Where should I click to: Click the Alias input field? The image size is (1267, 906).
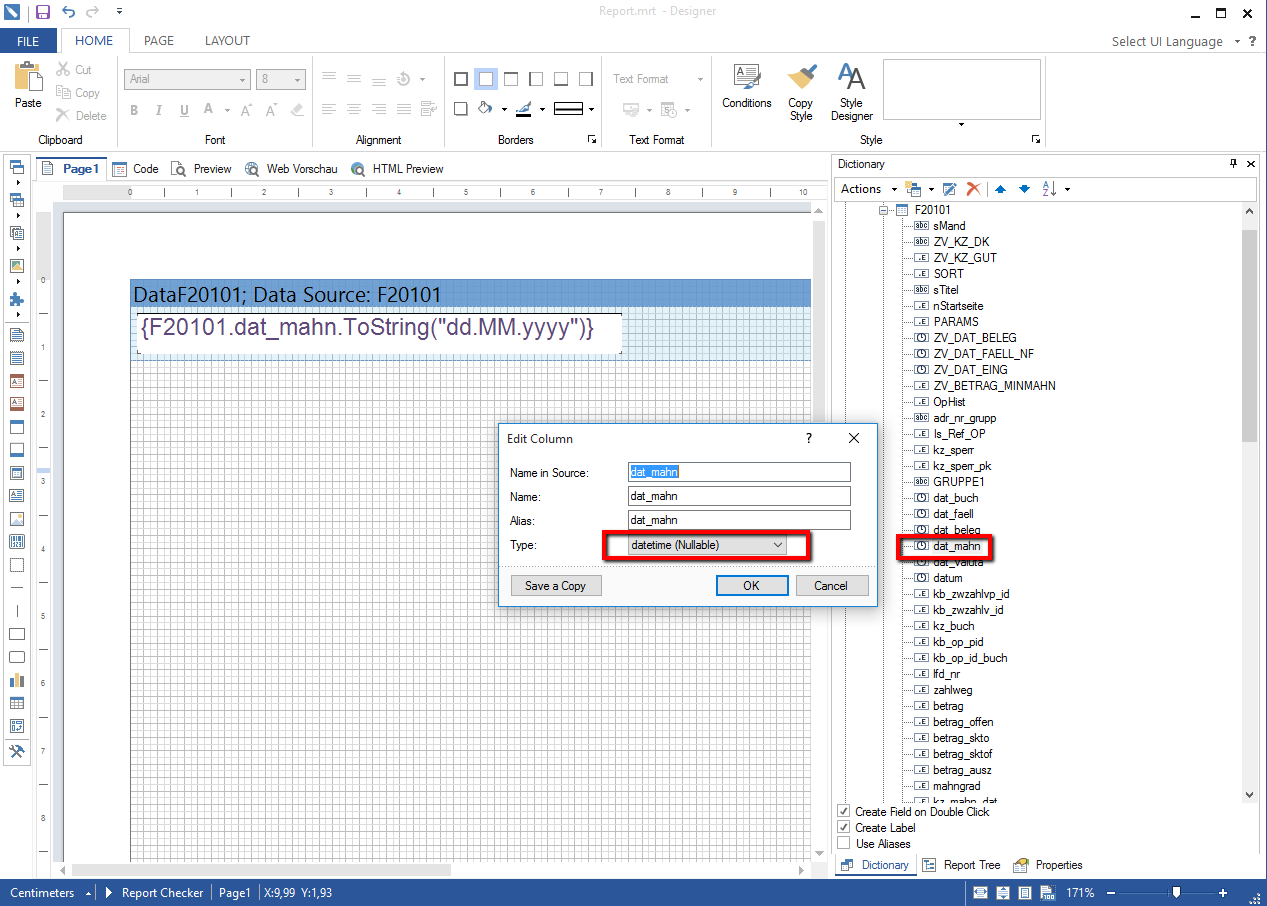(739, 520)
